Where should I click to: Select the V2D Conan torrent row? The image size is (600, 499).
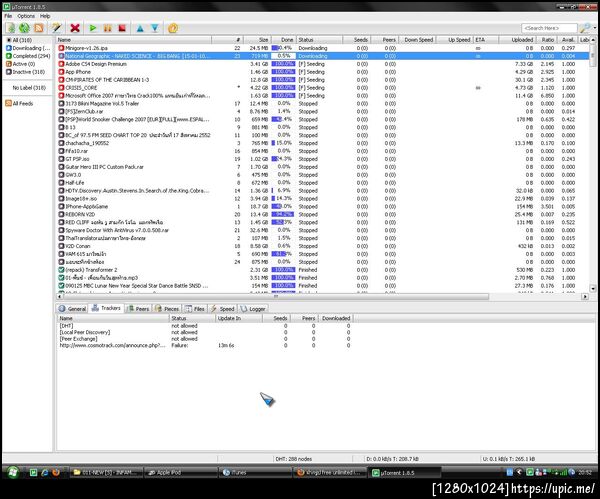tap(323, 246)
